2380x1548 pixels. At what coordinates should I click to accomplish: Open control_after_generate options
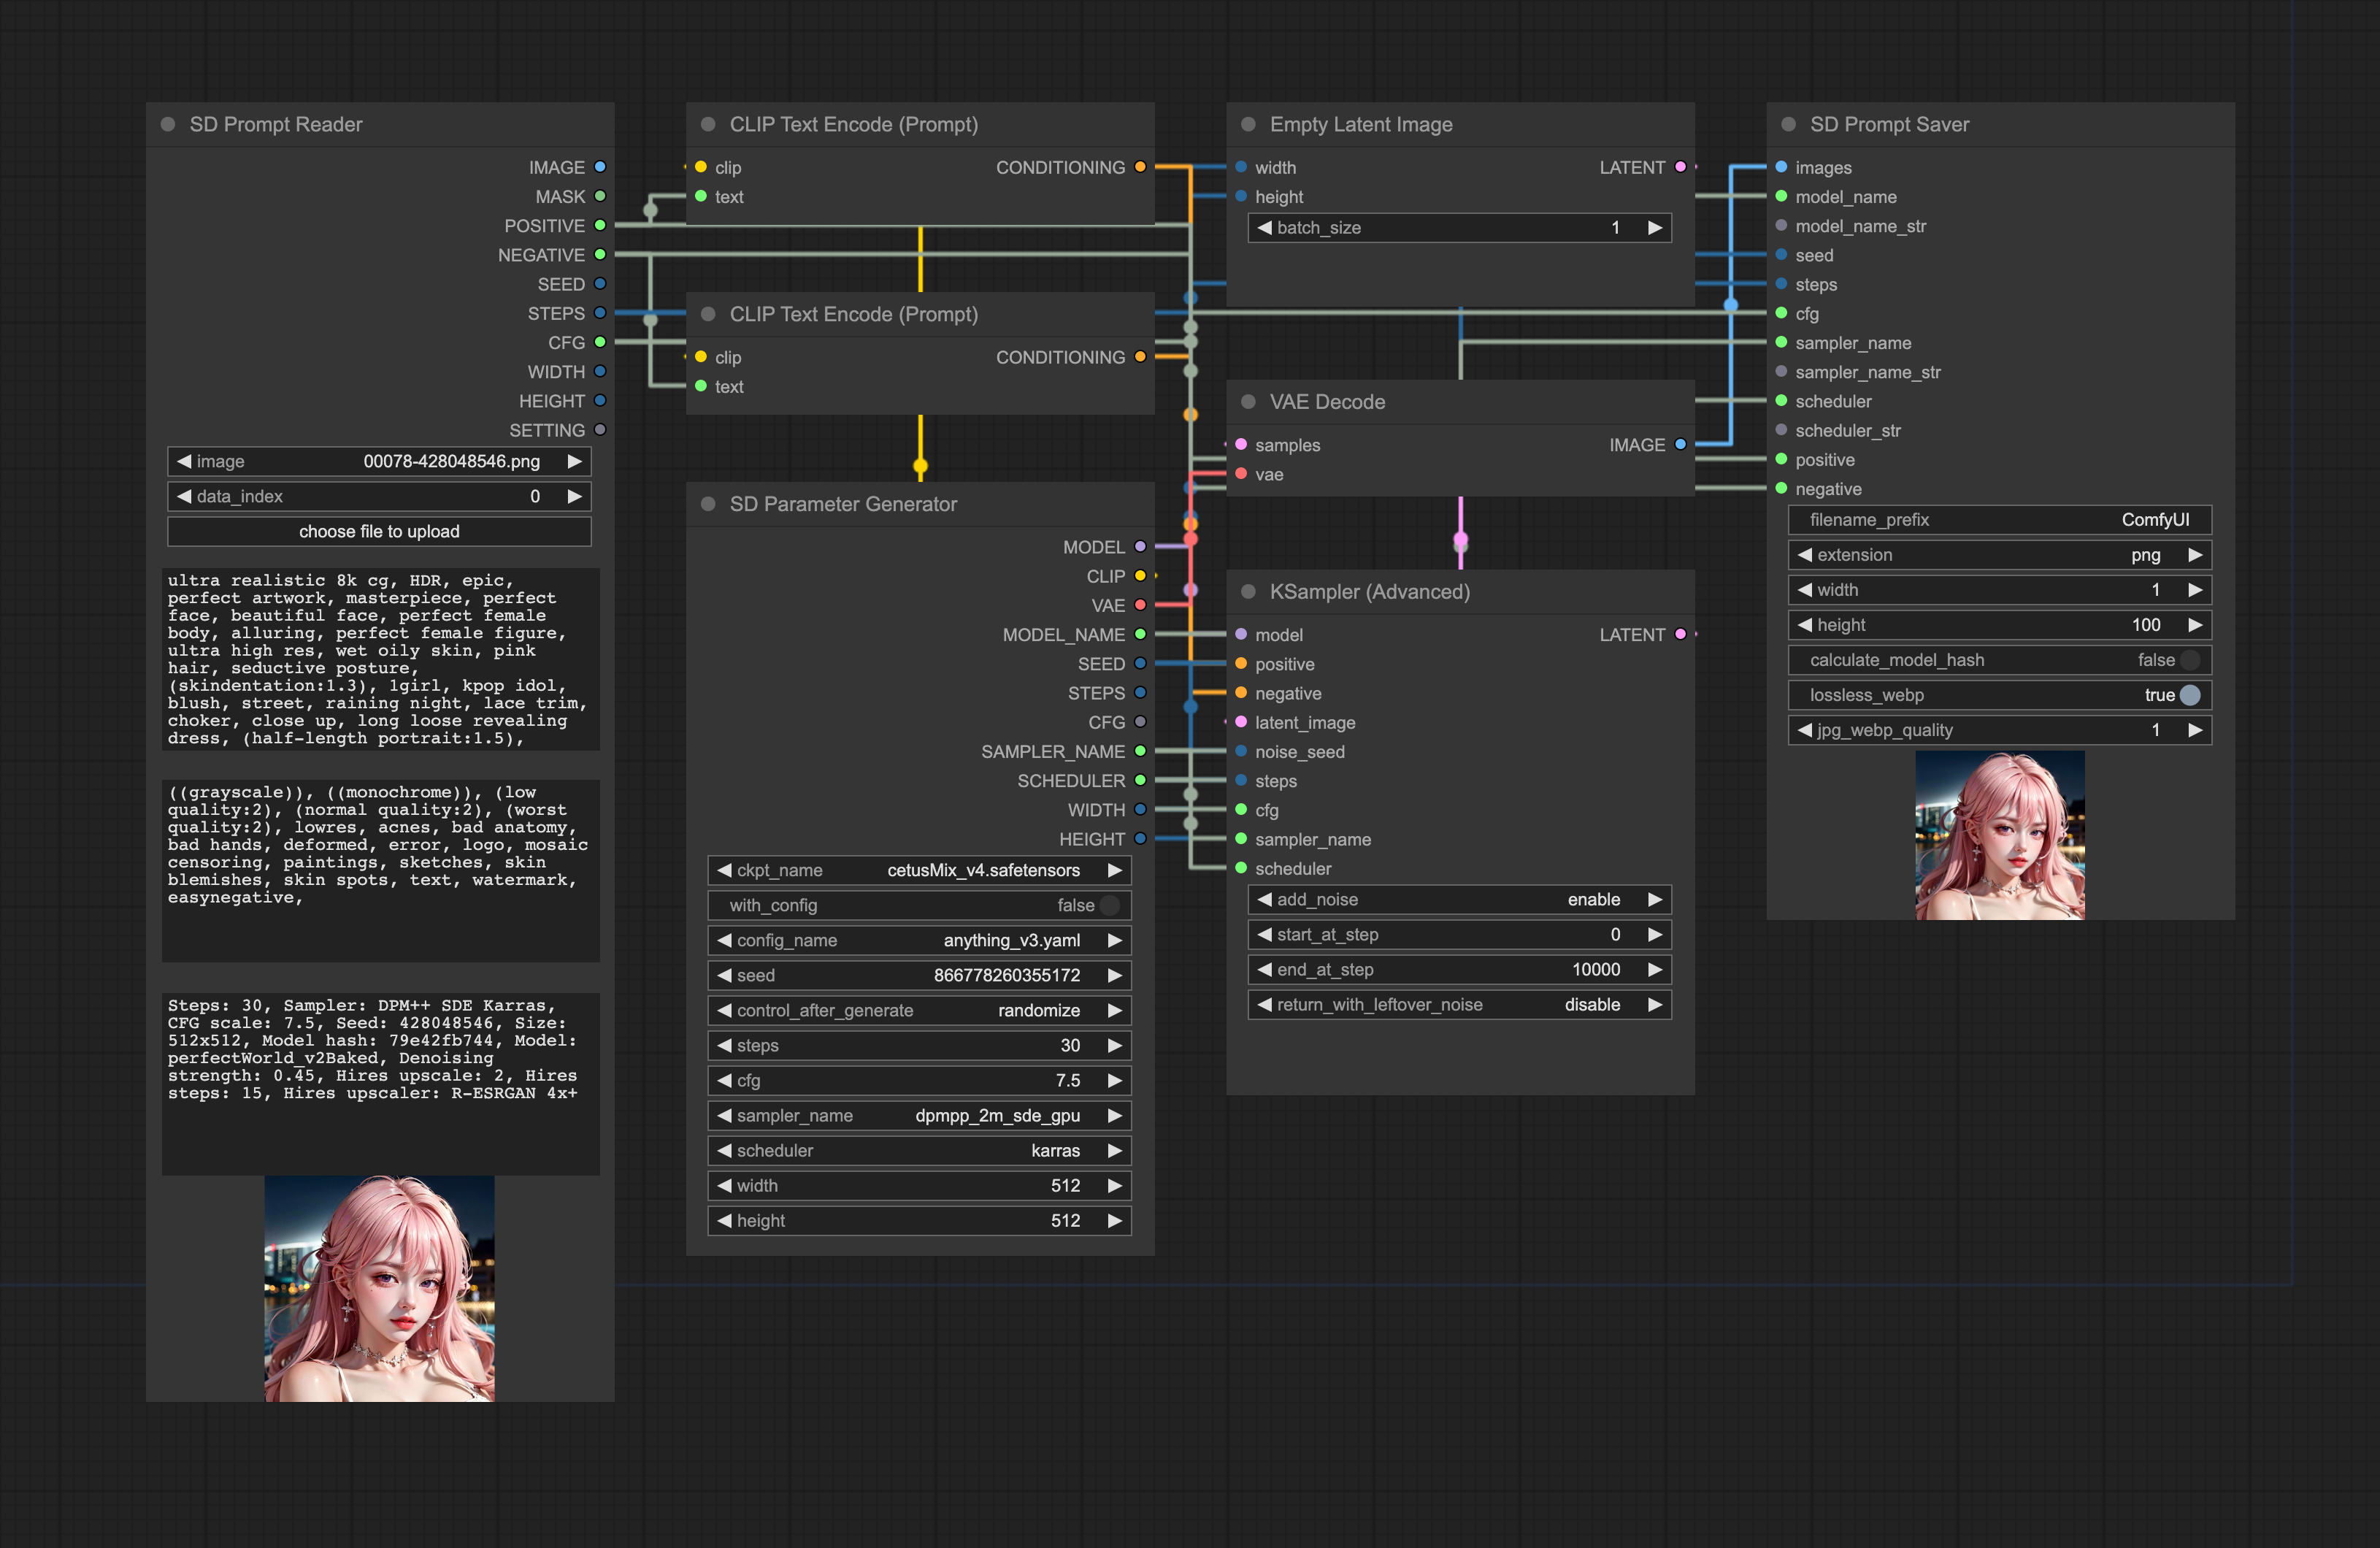(919, 1010)
